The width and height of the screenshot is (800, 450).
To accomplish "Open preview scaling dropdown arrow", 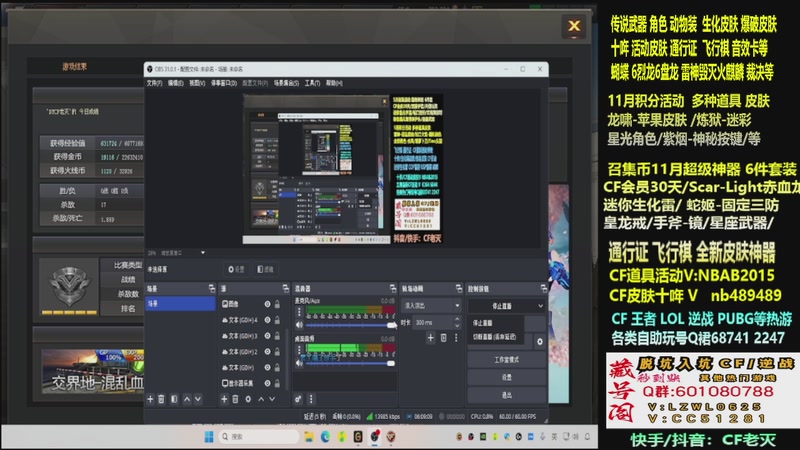I will 203,253.
